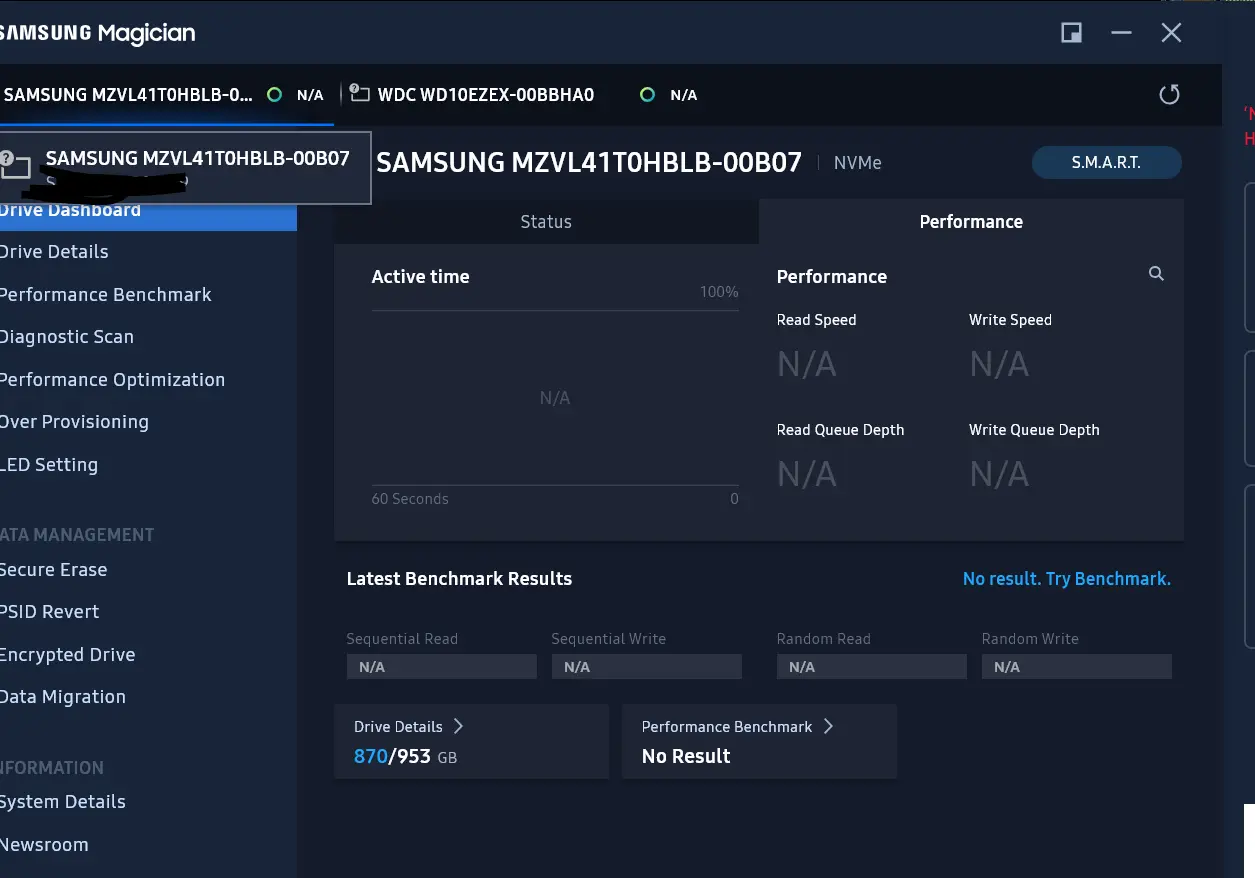Click the Sequential Read N/A bar
Screen dimensions: 1255x878
coord(442,667)
